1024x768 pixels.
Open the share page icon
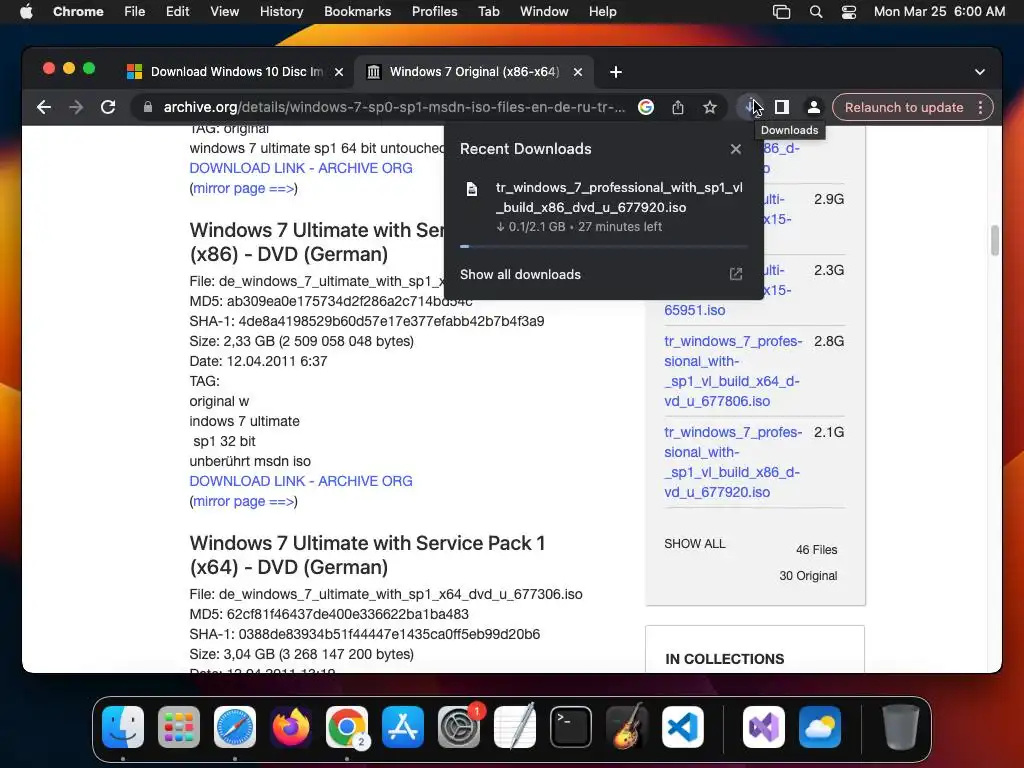point(678,107)
